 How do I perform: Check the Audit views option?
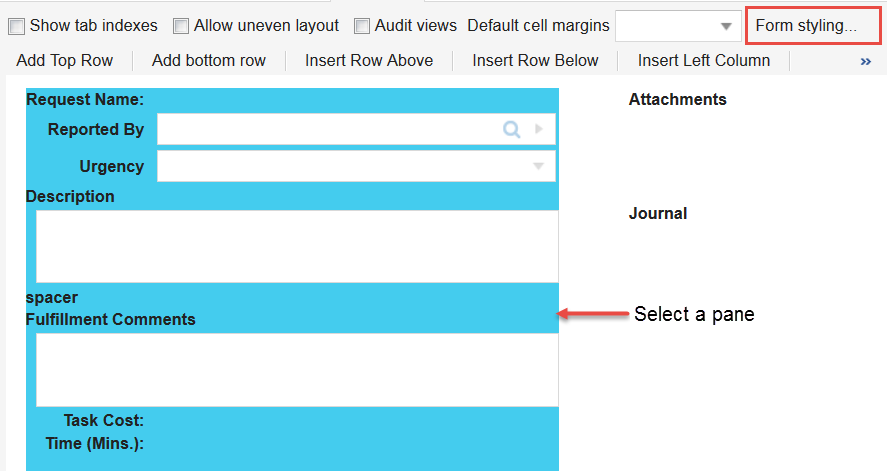click(x=362, y=26)
